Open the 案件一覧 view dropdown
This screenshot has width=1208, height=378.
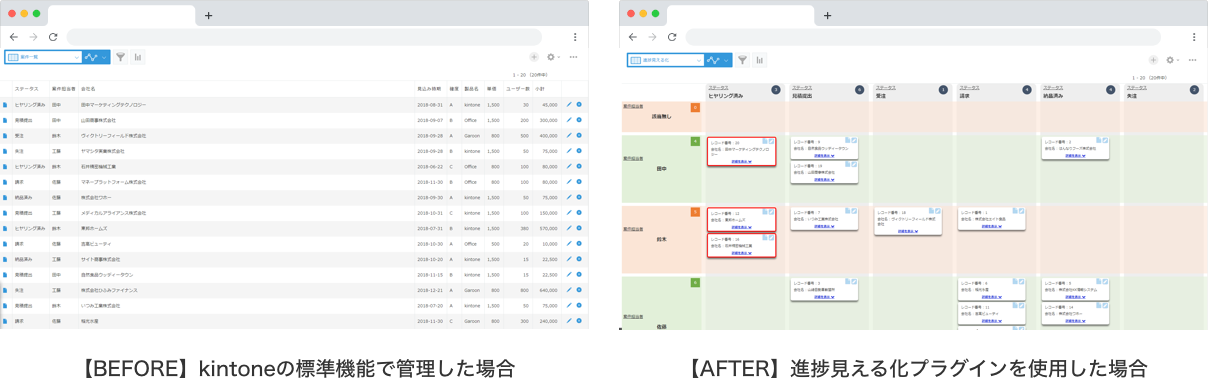[x=42, y=58]
